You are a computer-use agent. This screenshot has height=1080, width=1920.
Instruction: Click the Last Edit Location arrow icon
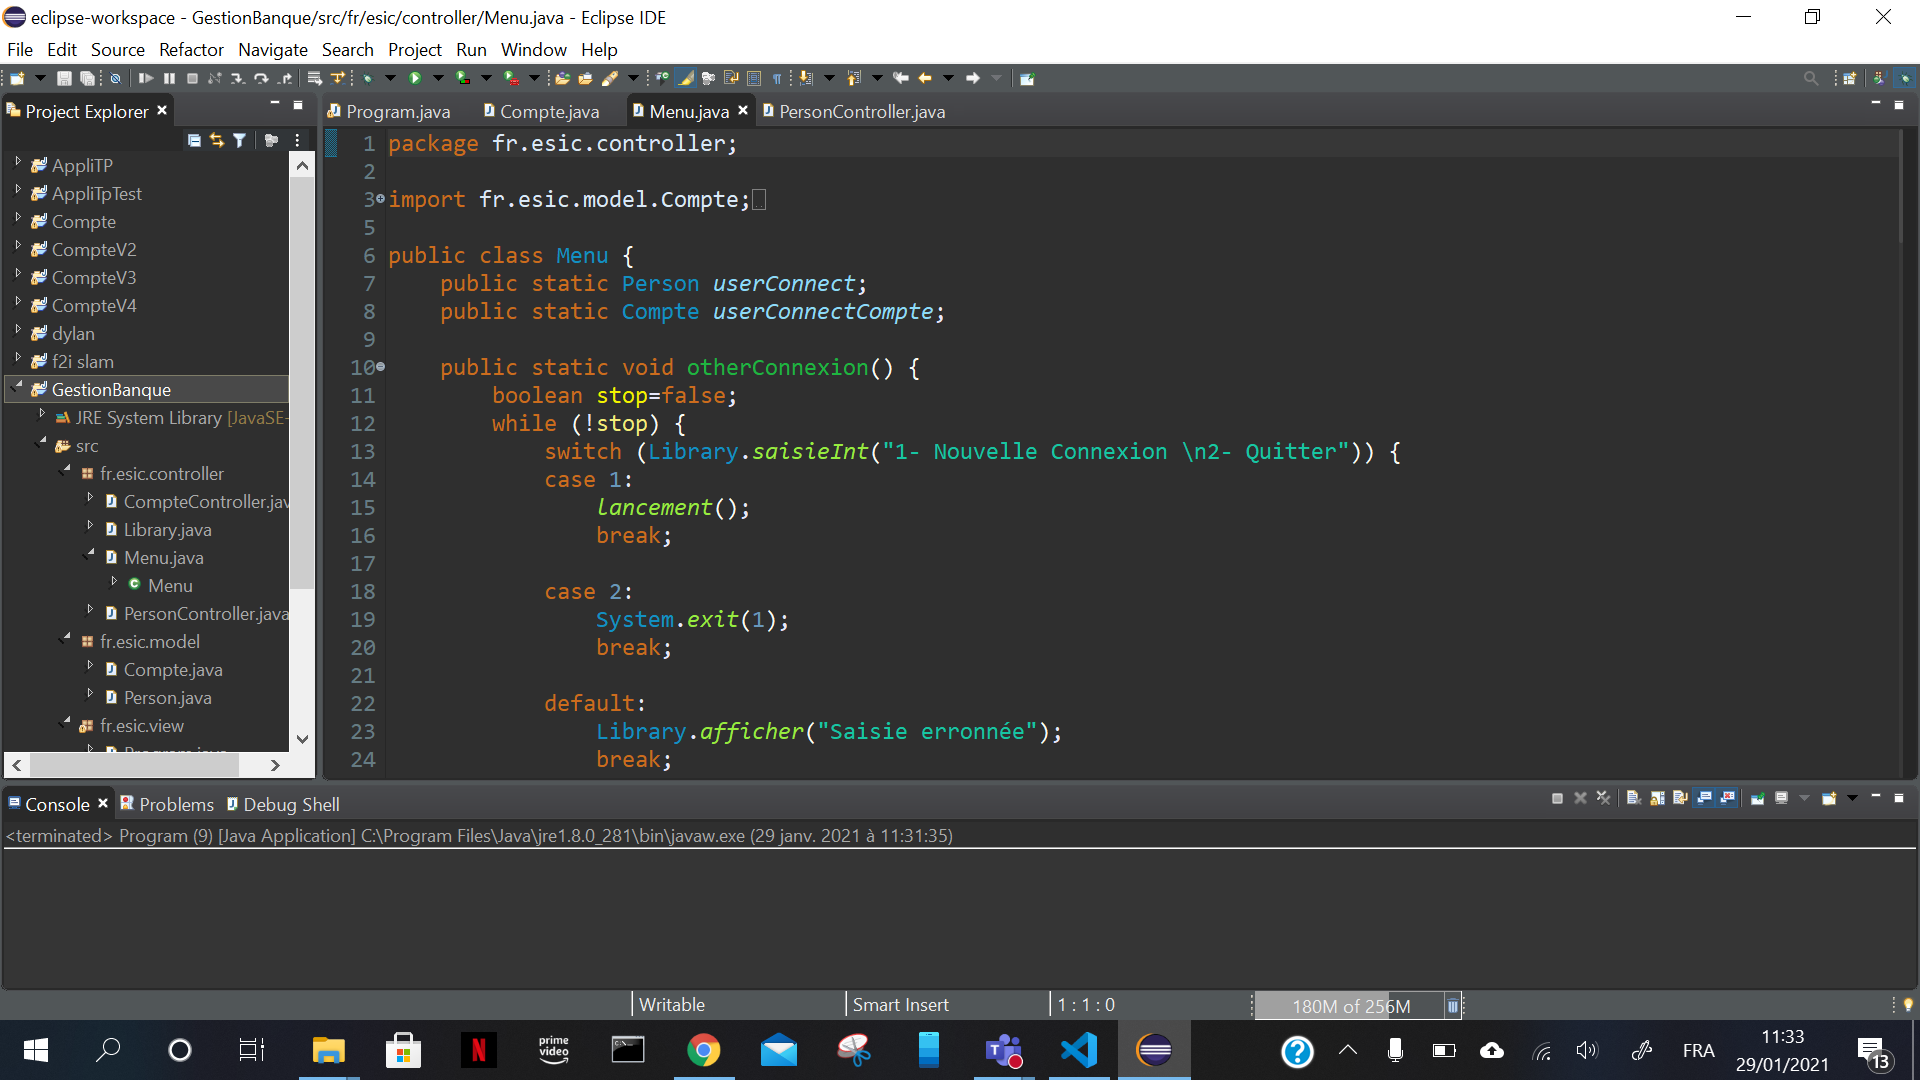[x=901, y=78]
